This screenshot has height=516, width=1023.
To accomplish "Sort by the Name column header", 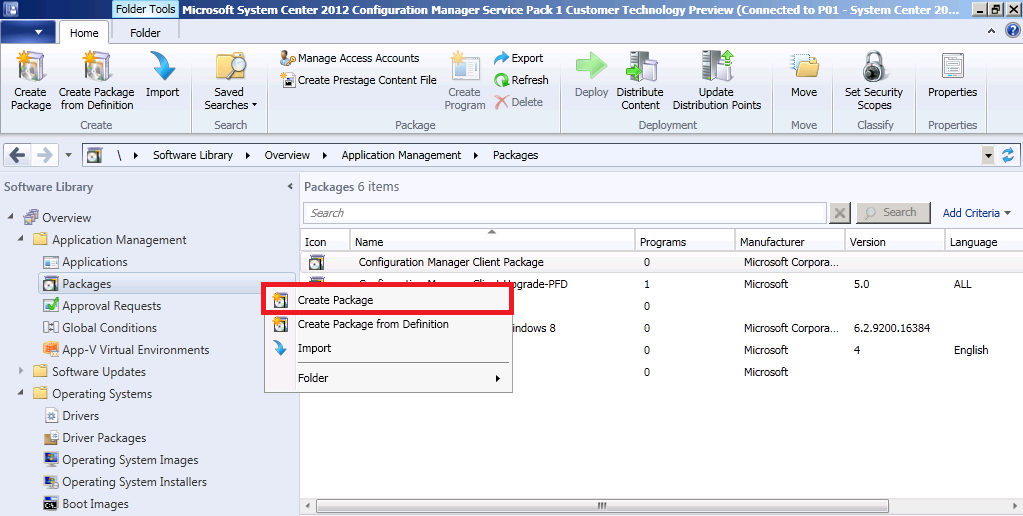I will pyautogui.click(x=493, y=241).
